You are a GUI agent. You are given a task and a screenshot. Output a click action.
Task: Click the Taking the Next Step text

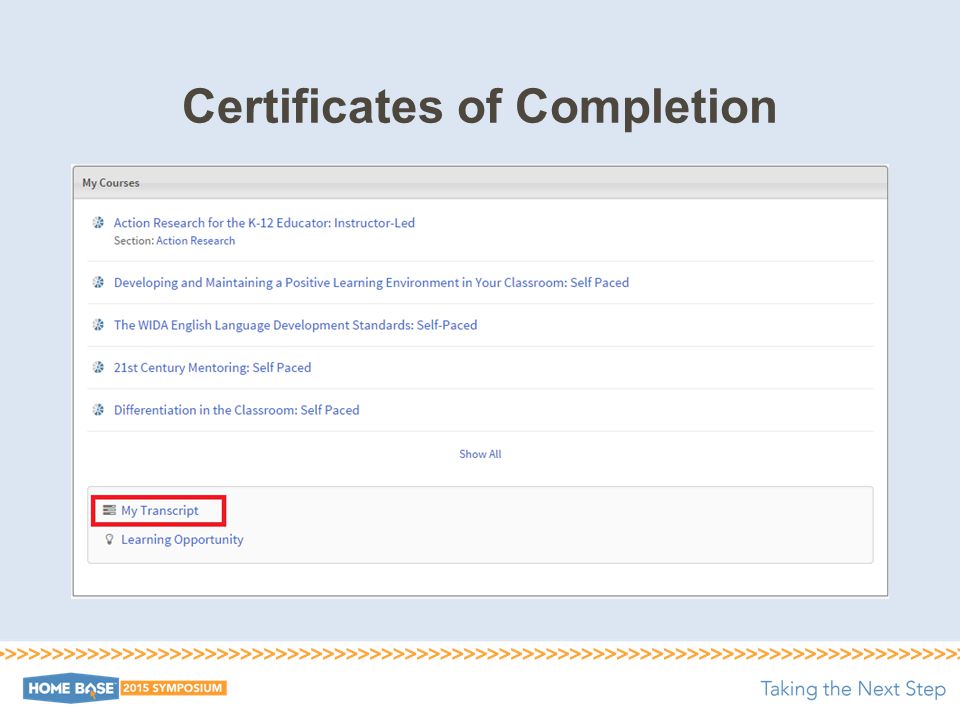point(853,689)
